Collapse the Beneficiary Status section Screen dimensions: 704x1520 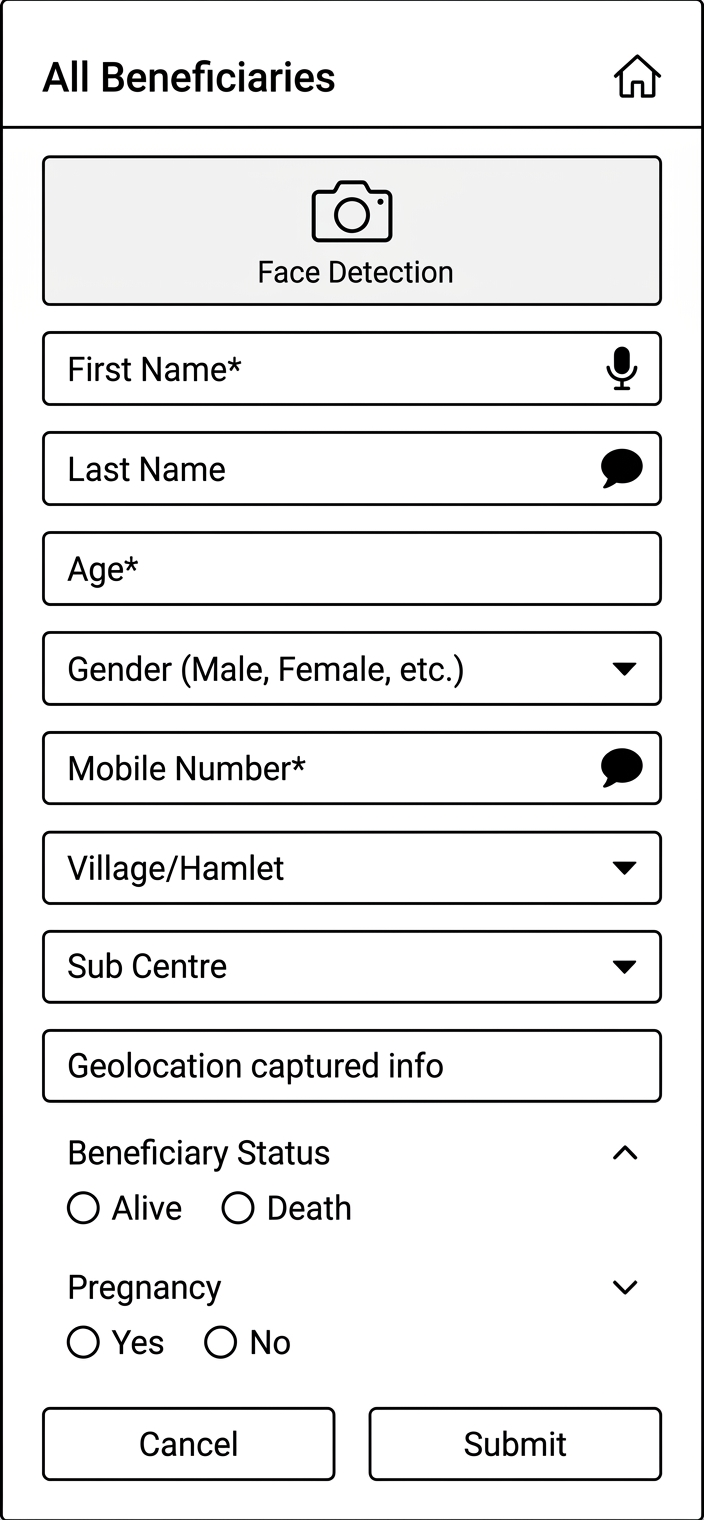(x=624, y=1153)
